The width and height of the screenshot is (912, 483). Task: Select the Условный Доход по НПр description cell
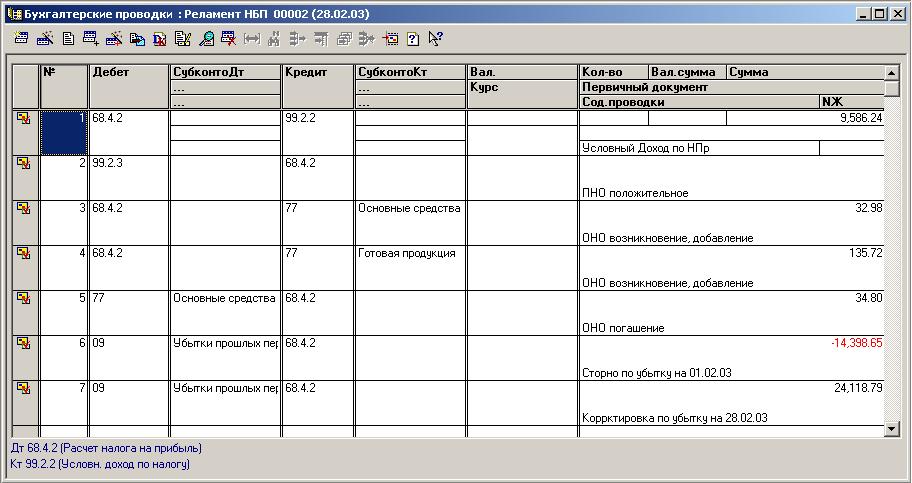pyautogui.click(x=698, y=148)
